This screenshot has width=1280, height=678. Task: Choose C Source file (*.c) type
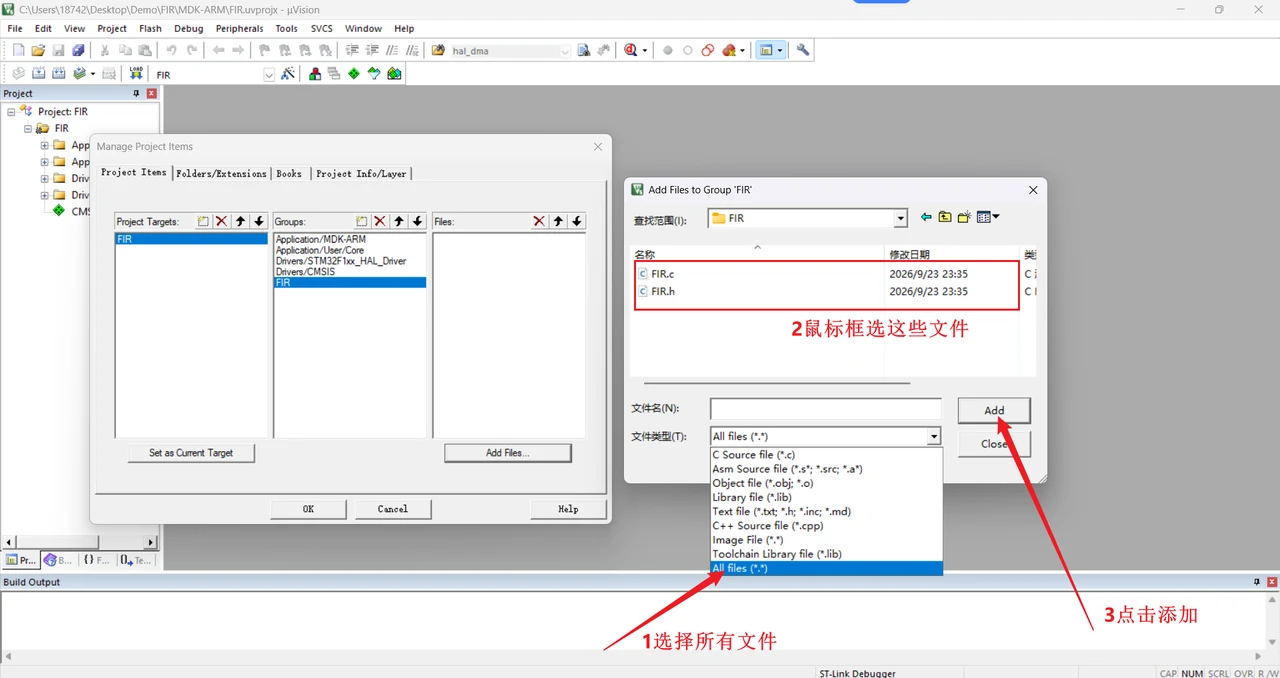pos(826,455)
